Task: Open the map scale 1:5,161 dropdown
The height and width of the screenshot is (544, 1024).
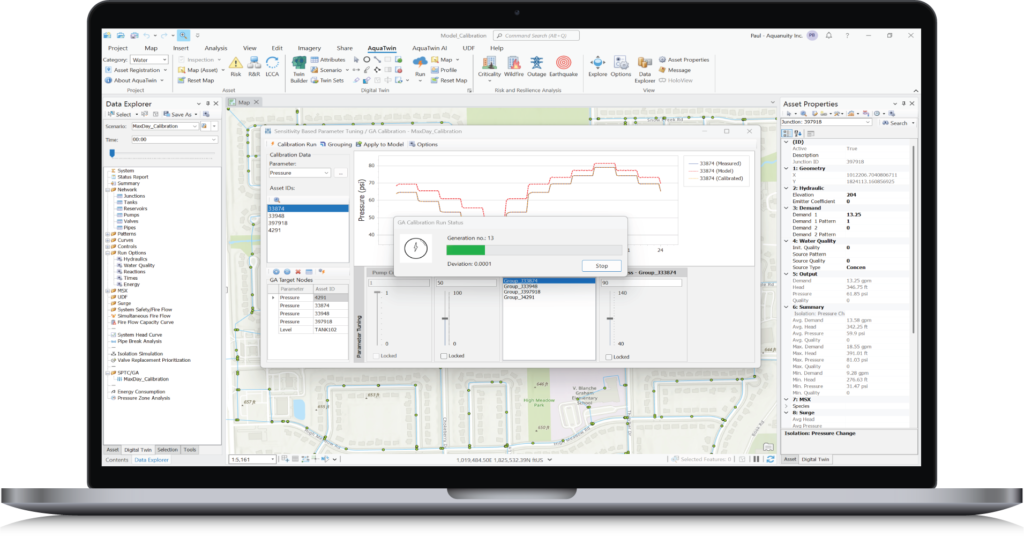Action: pos(252,459)
